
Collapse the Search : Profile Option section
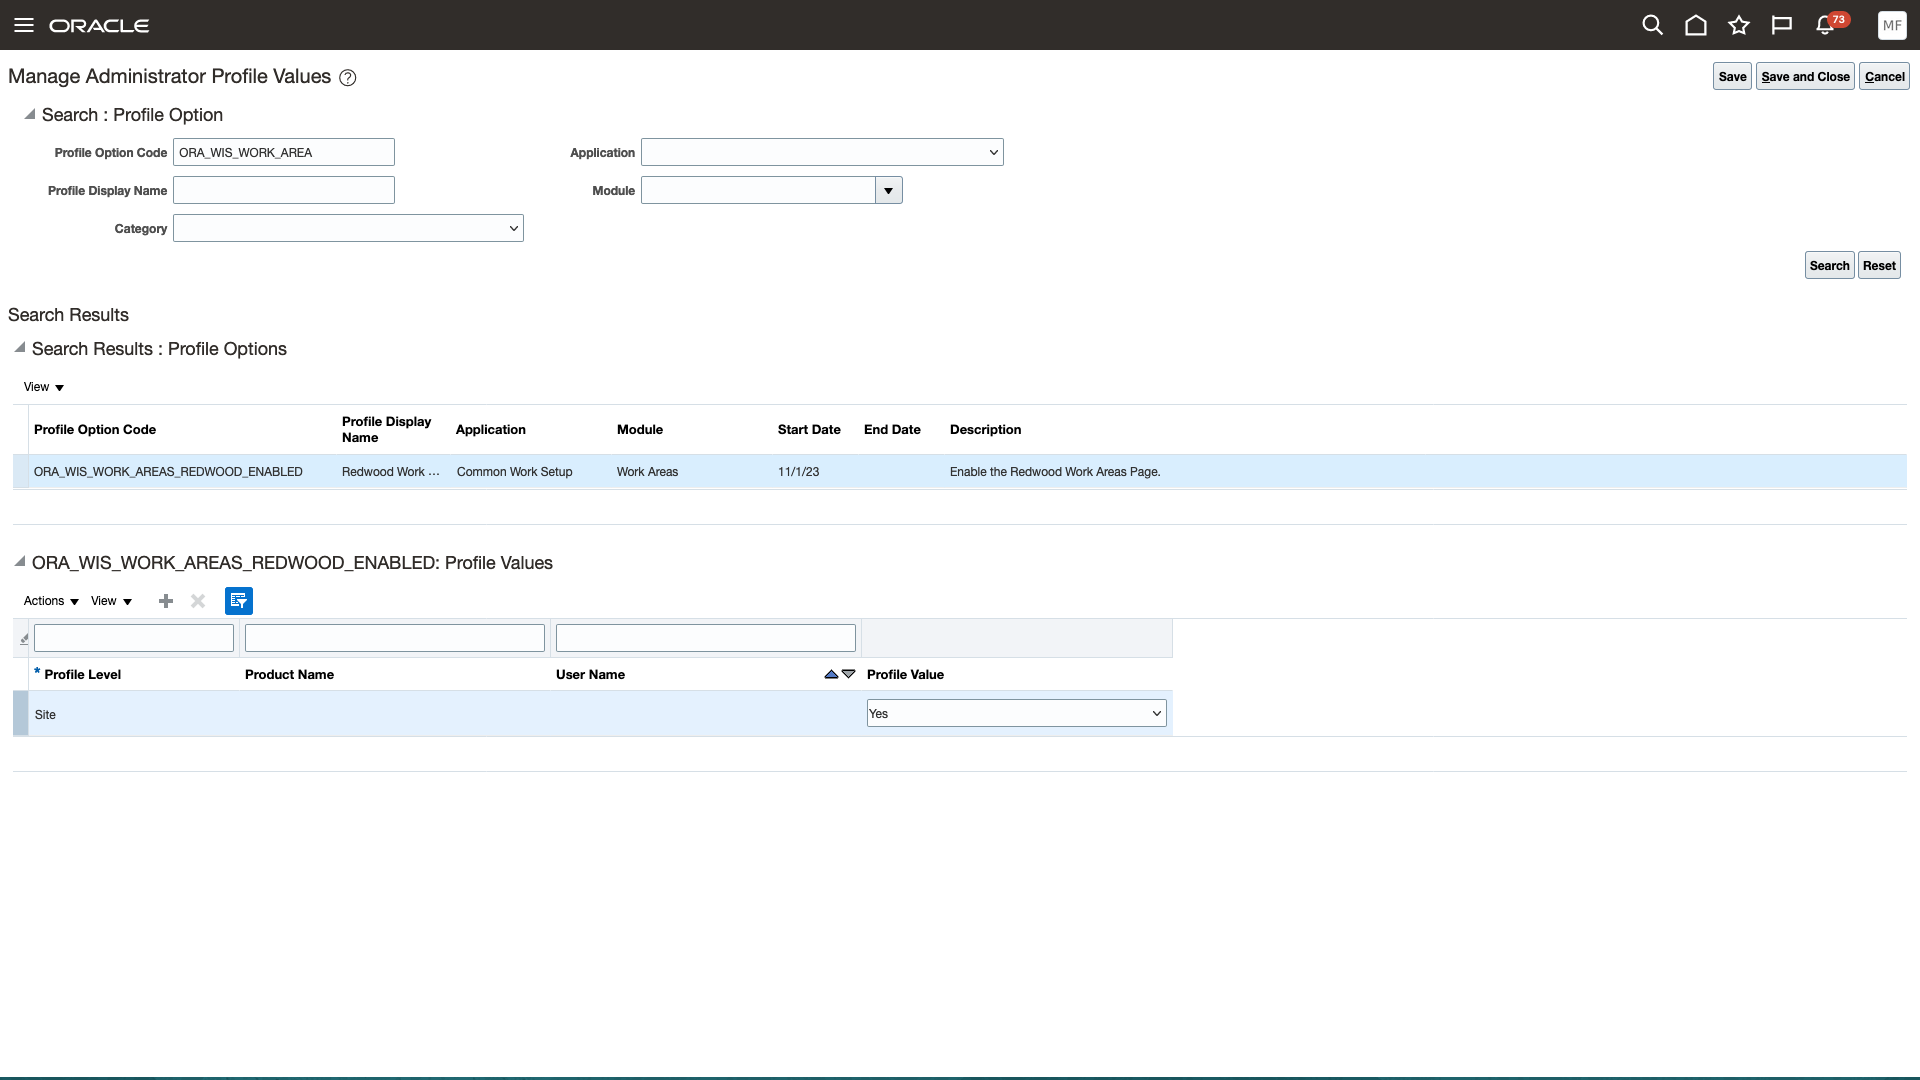[x=29, y=114]
